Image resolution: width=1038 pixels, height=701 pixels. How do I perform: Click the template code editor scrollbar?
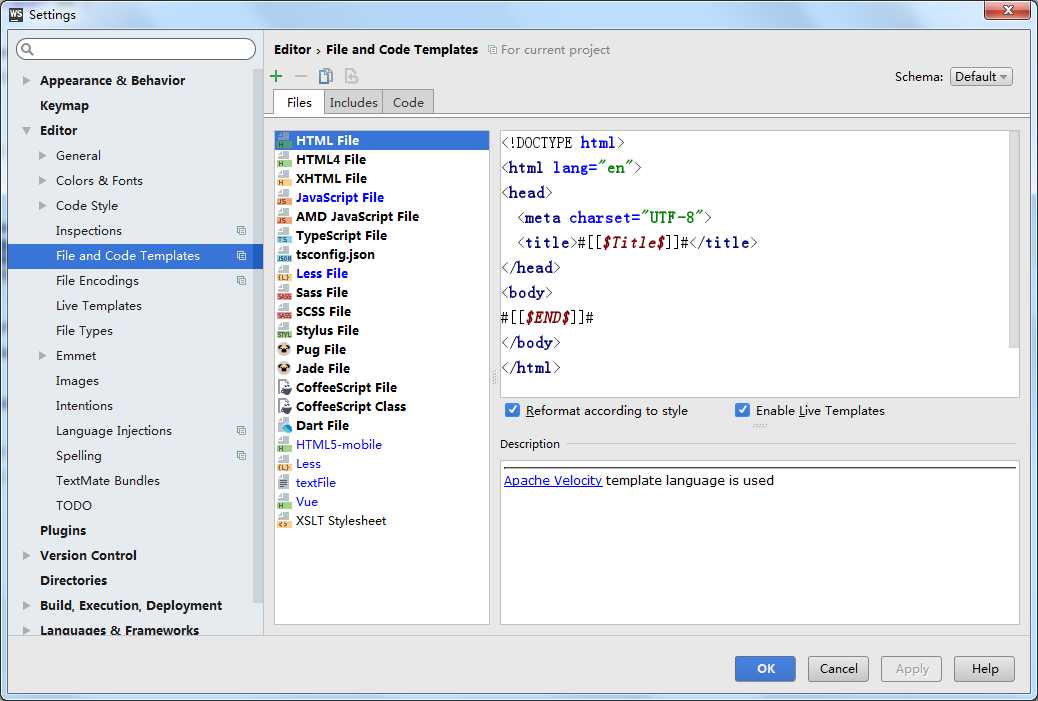[x=1014, y=238]
